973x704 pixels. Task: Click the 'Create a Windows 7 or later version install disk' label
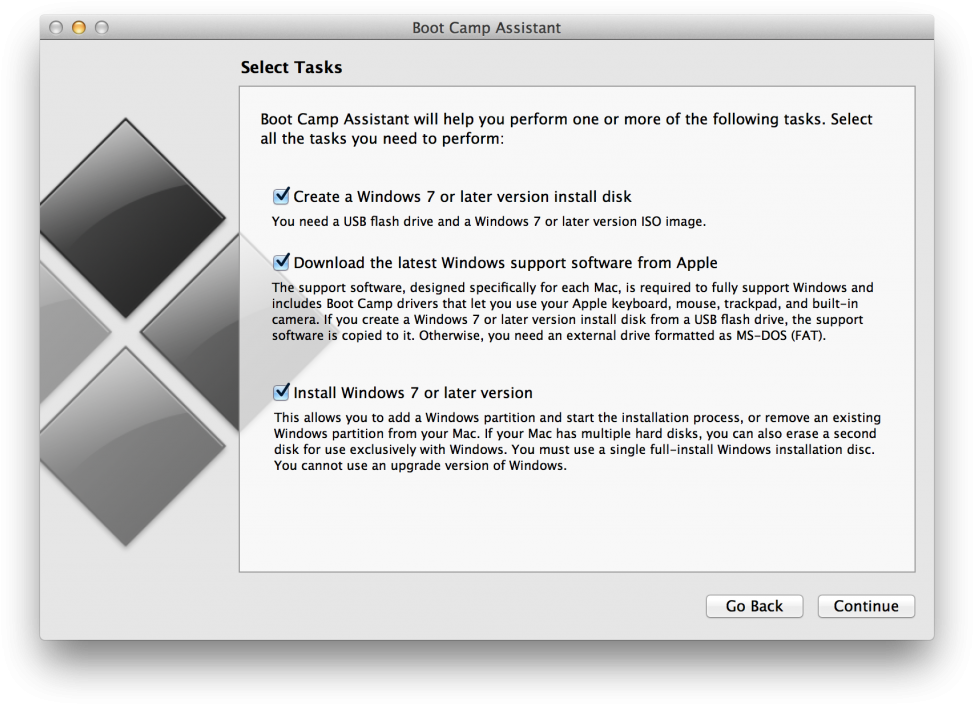point(462,197)
